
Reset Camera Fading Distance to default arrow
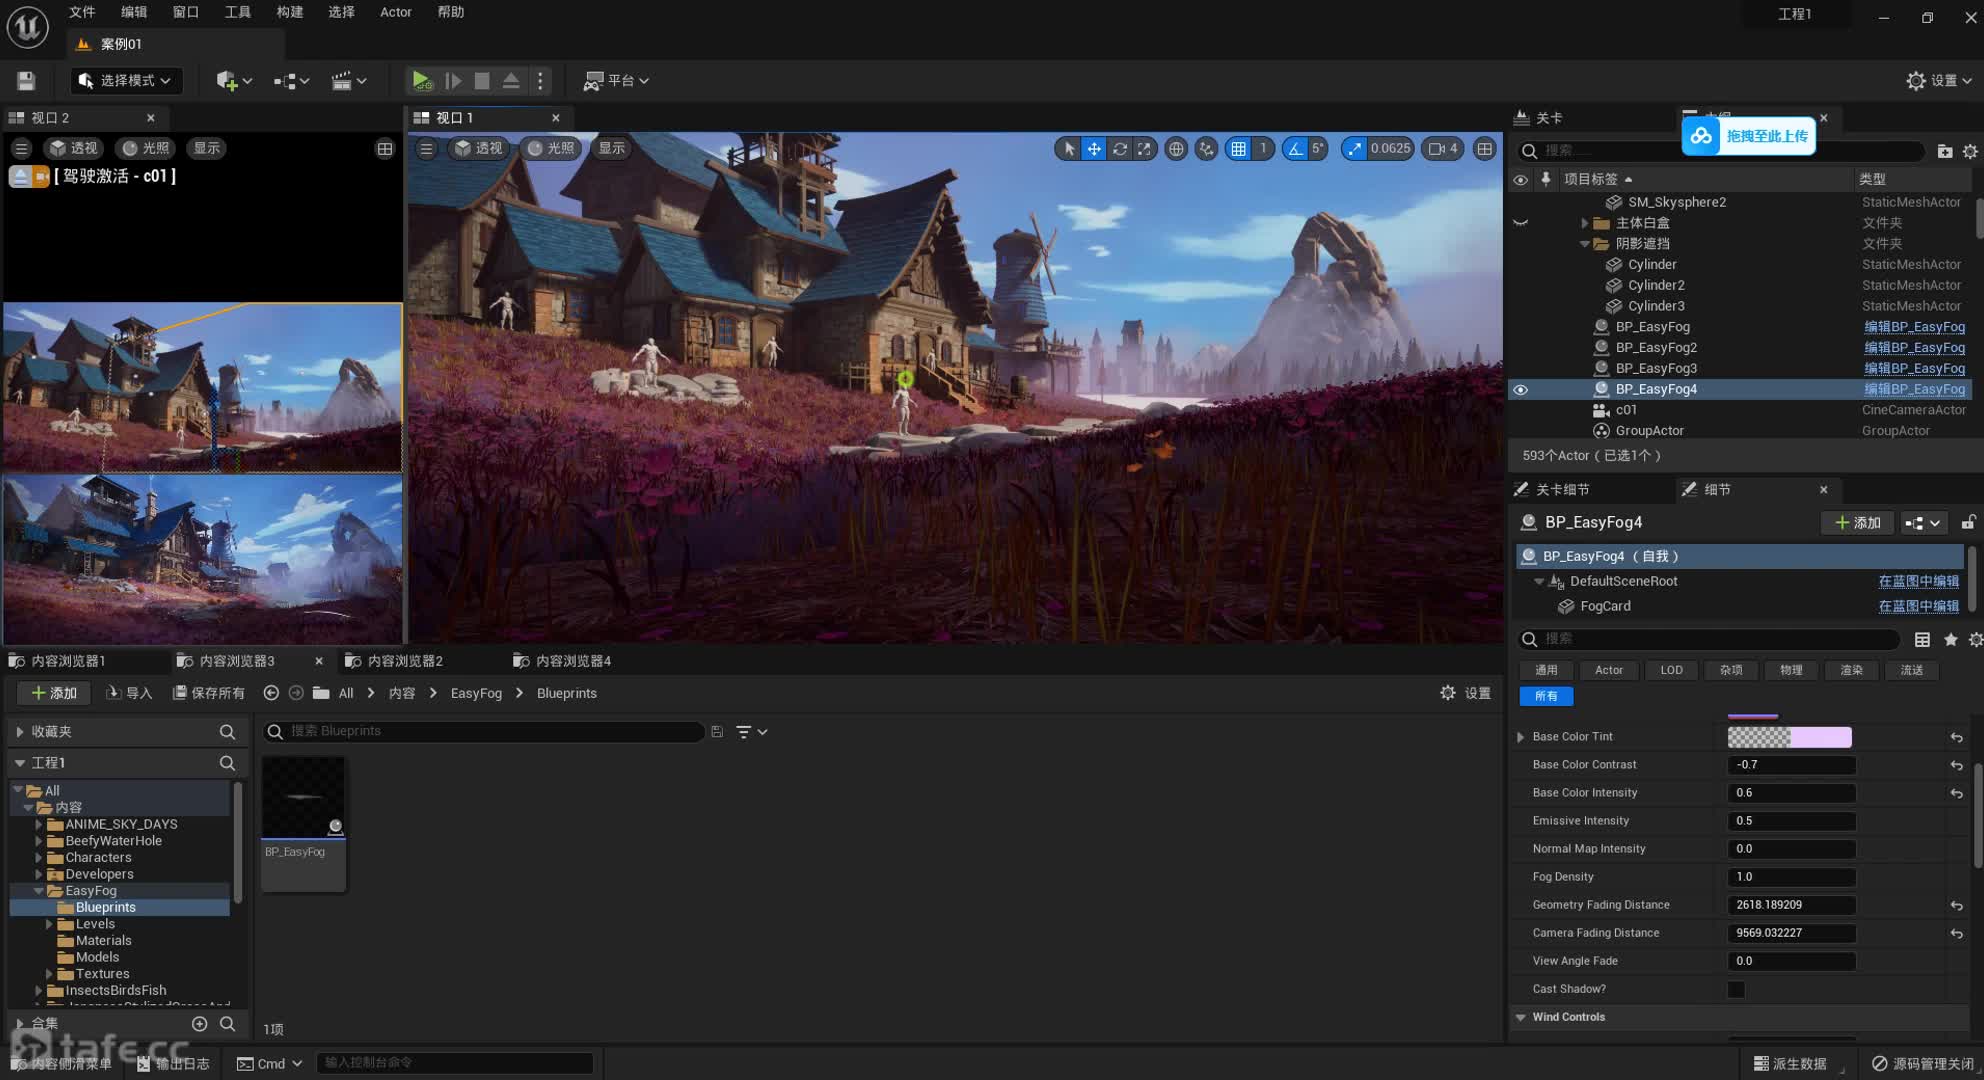[1956, 933]
